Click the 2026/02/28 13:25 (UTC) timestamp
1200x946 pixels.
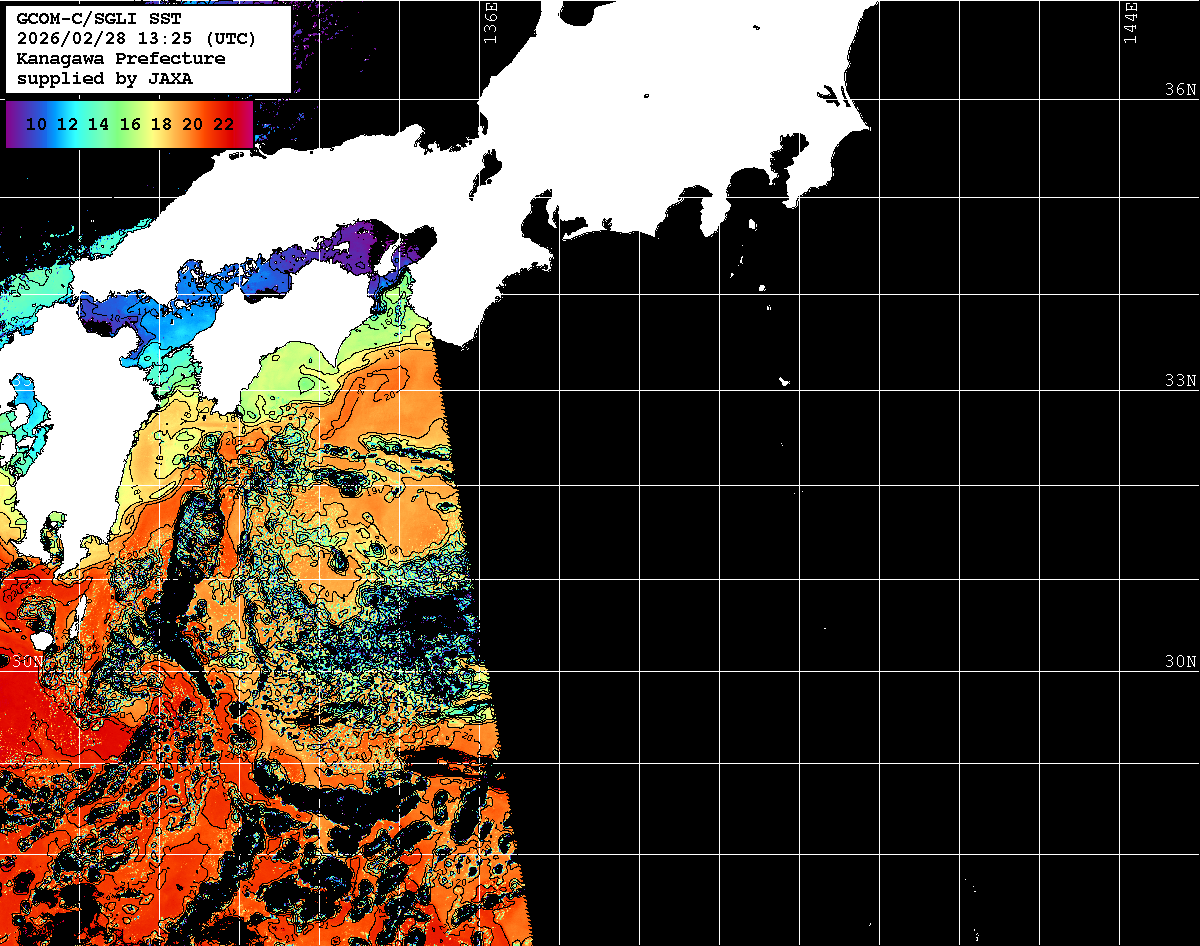point(136,39)
